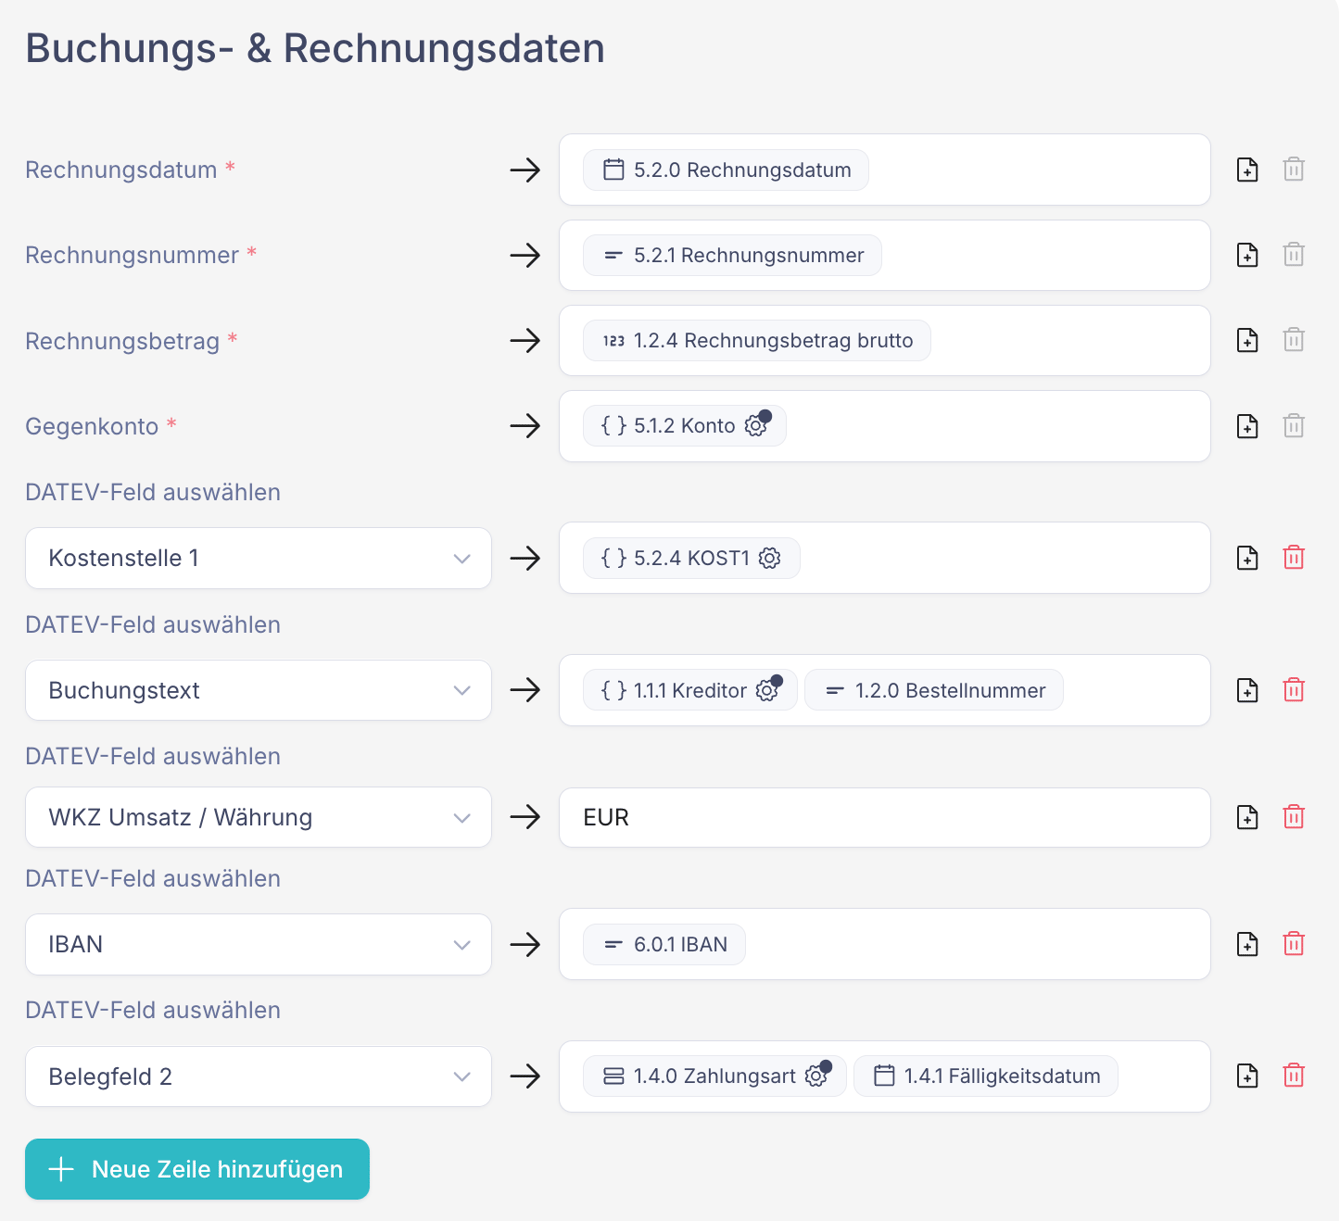Image resolution: width=1340 pixels, height=1221 pixels.
Task: Select the 1.2.0 Bestellnummer chip
Action: click(x=934, y=691)
